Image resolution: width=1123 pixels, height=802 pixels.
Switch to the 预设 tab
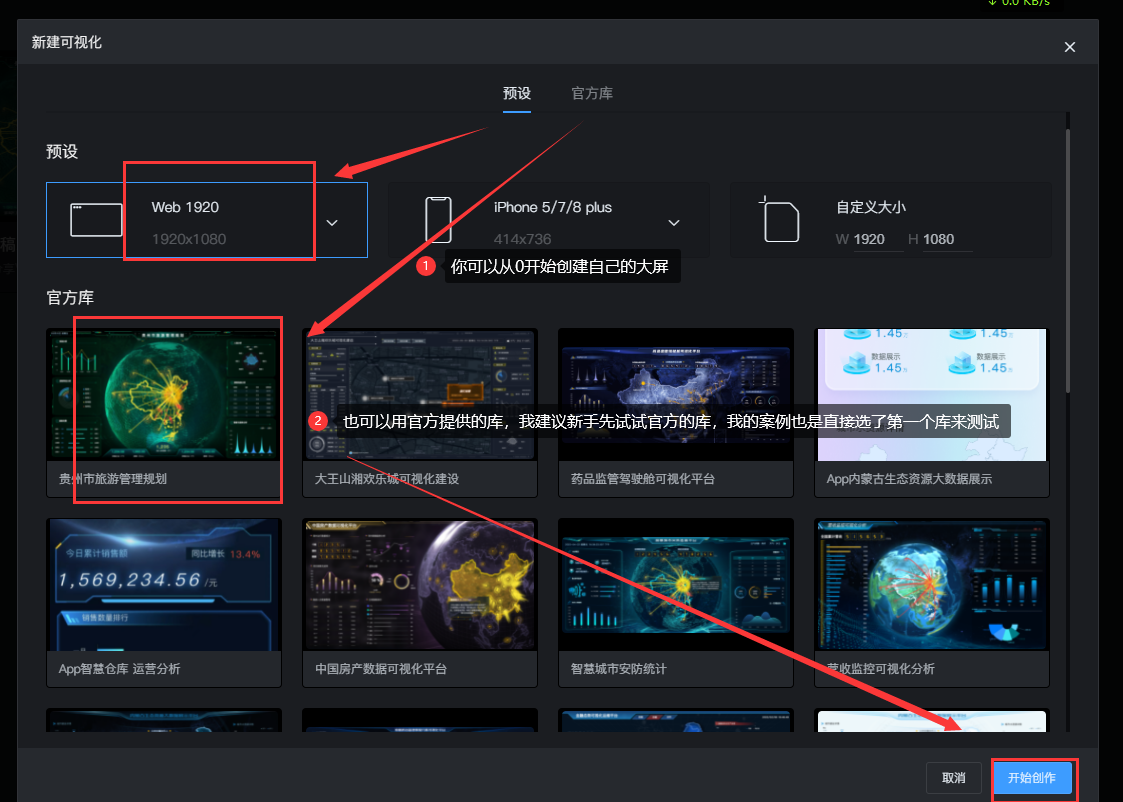click(516, 94)
